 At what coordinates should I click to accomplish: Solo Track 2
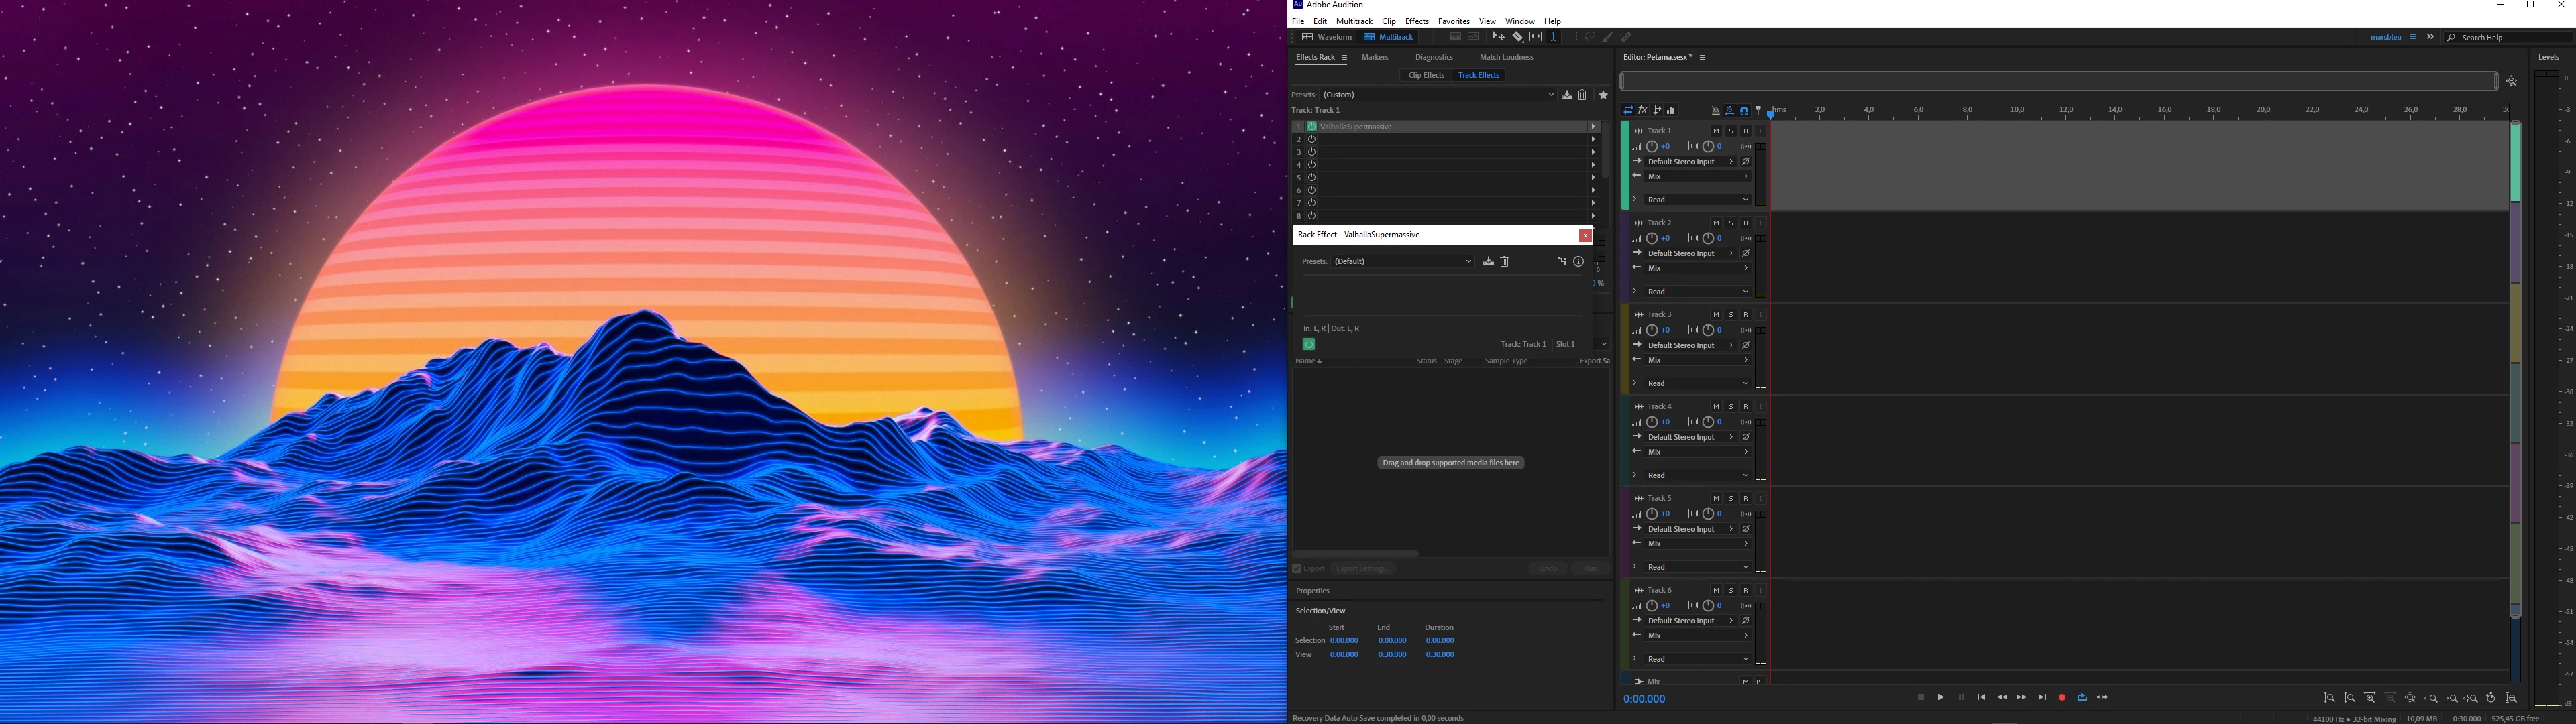point(1731,223)
